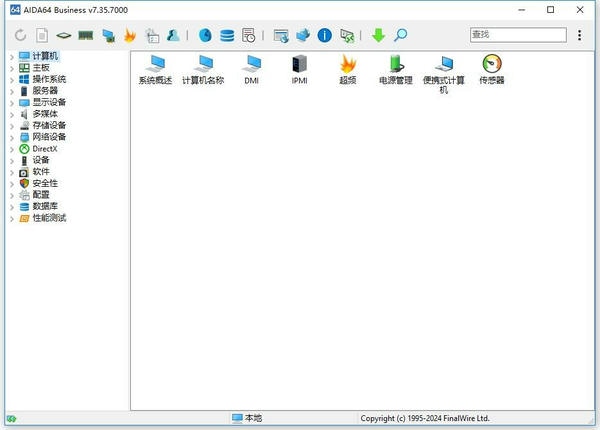The width and height of the screenshot is (600, 430).
Task: Expand the 多媒体 tree node arrow
Action: click(12, 115)
